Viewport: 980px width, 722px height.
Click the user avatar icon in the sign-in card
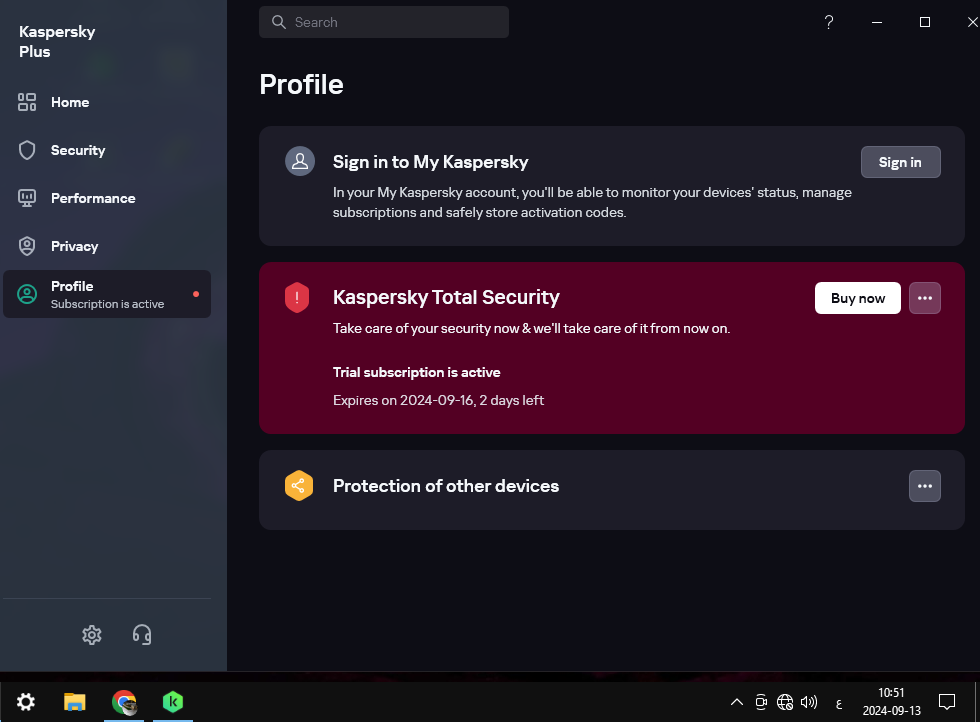tap(300, 161)
